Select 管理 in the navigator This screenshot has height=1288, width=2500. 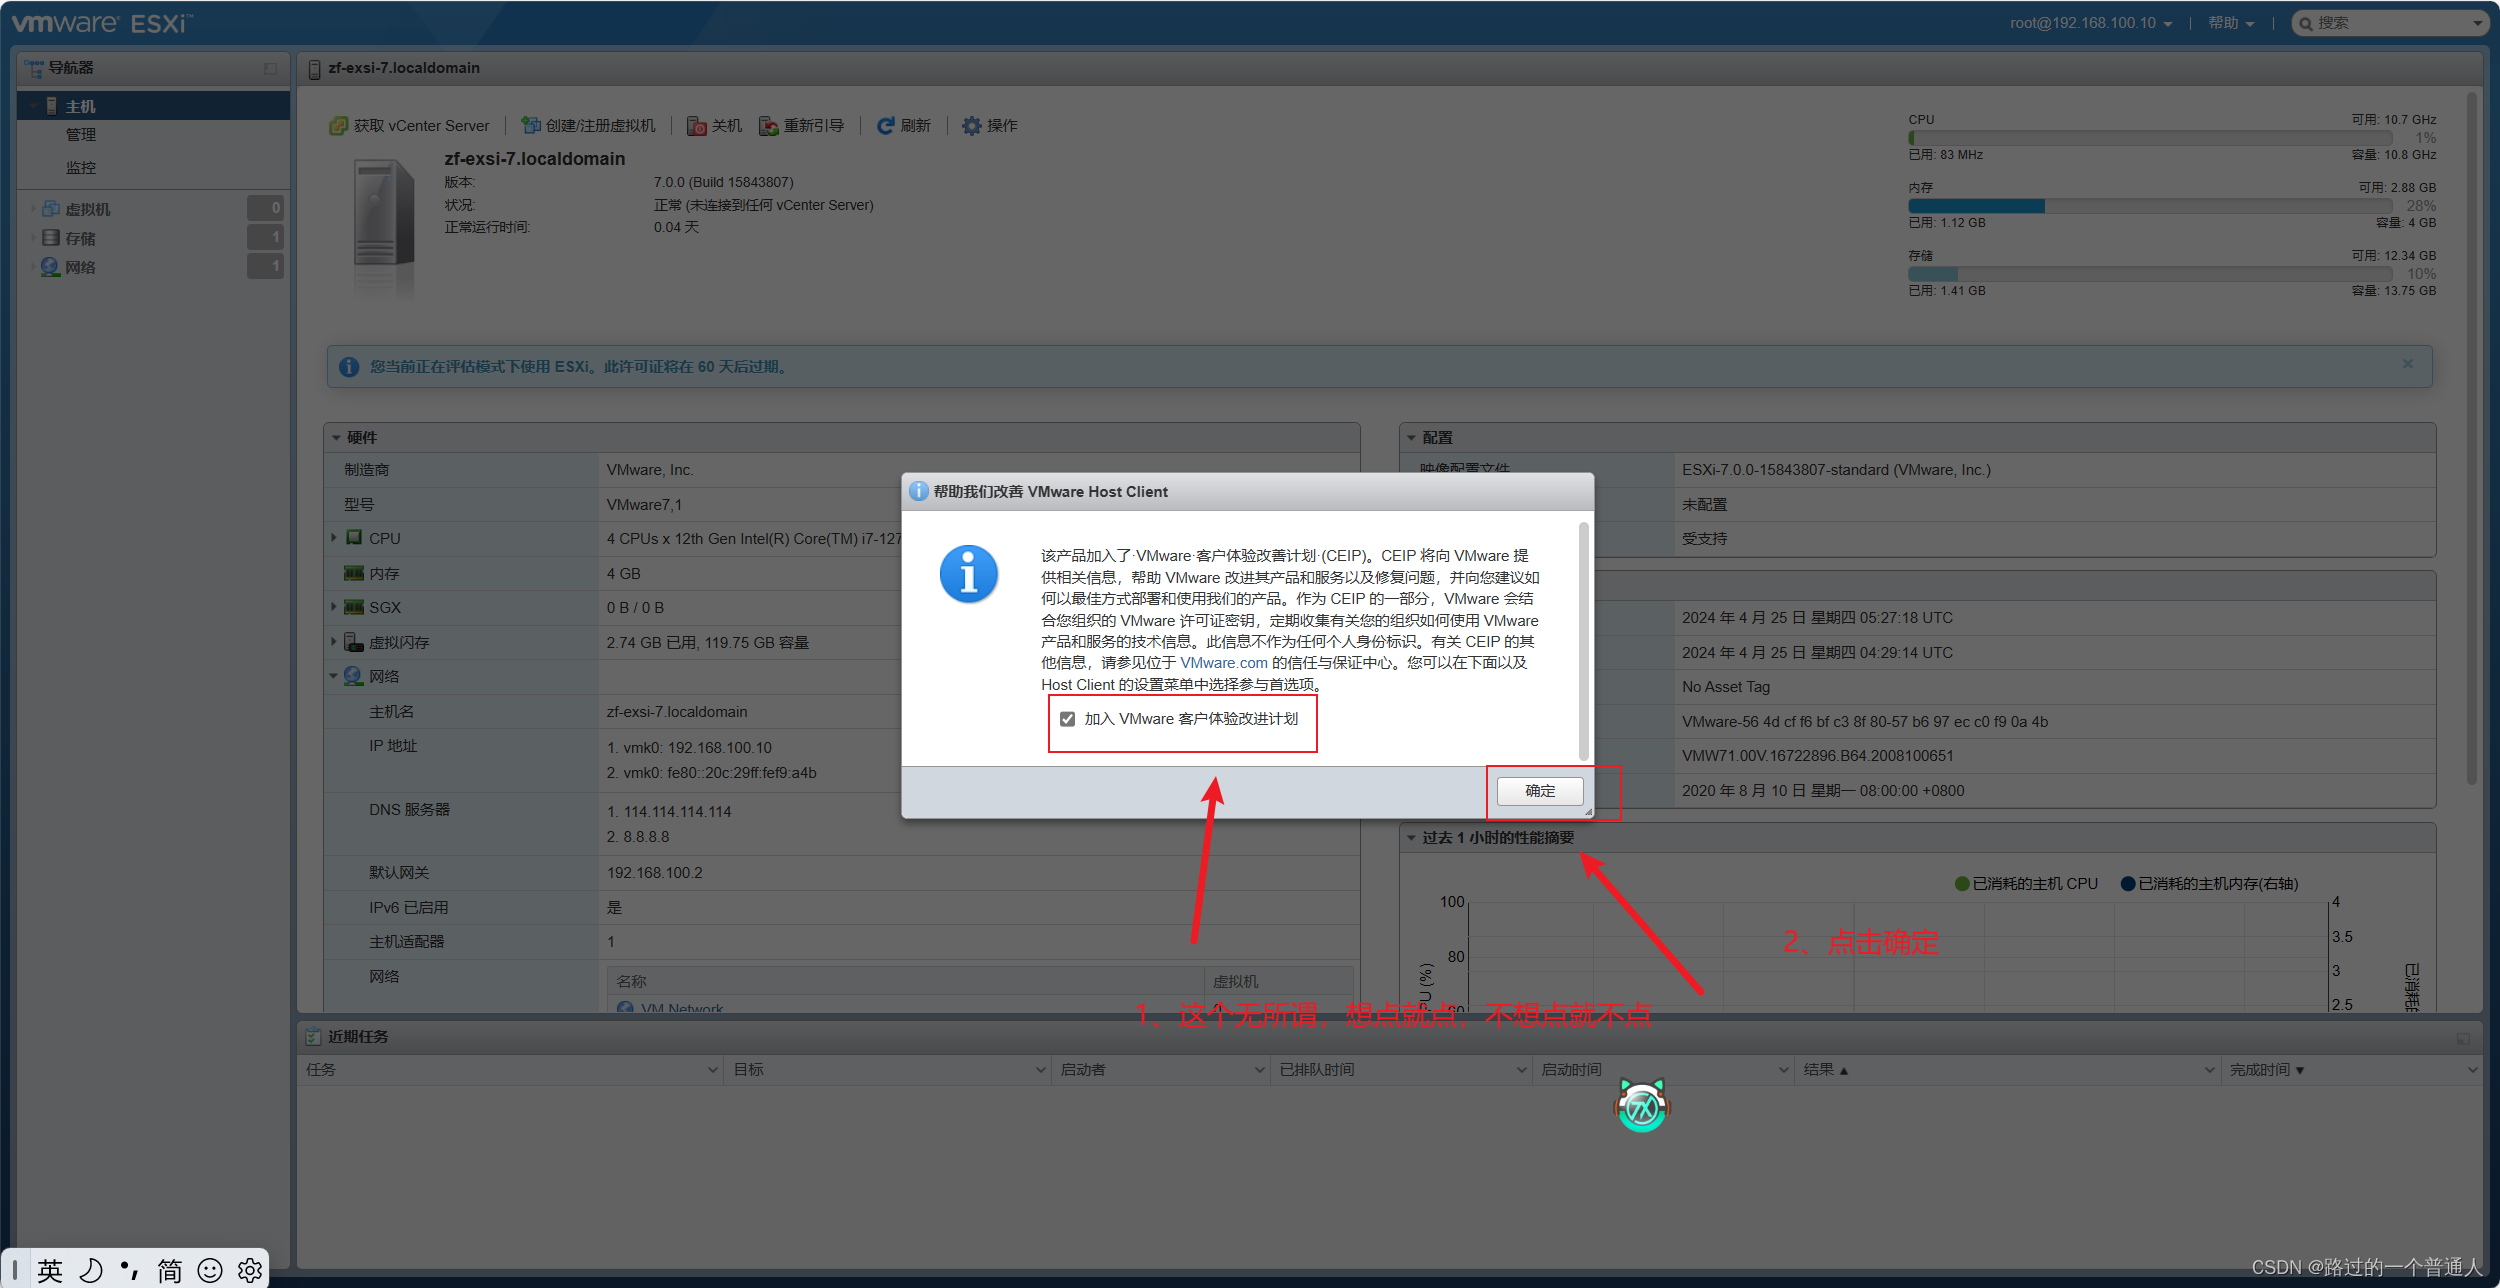pyautogui.click(x=81, y=135)
